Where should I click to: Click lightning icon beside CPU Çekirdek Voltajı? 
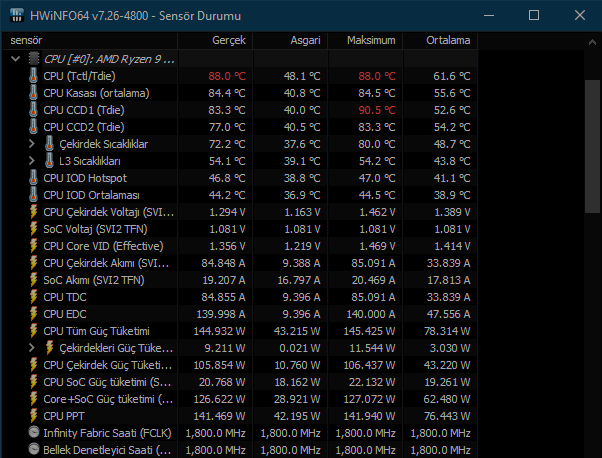click(x=34, y=212)
